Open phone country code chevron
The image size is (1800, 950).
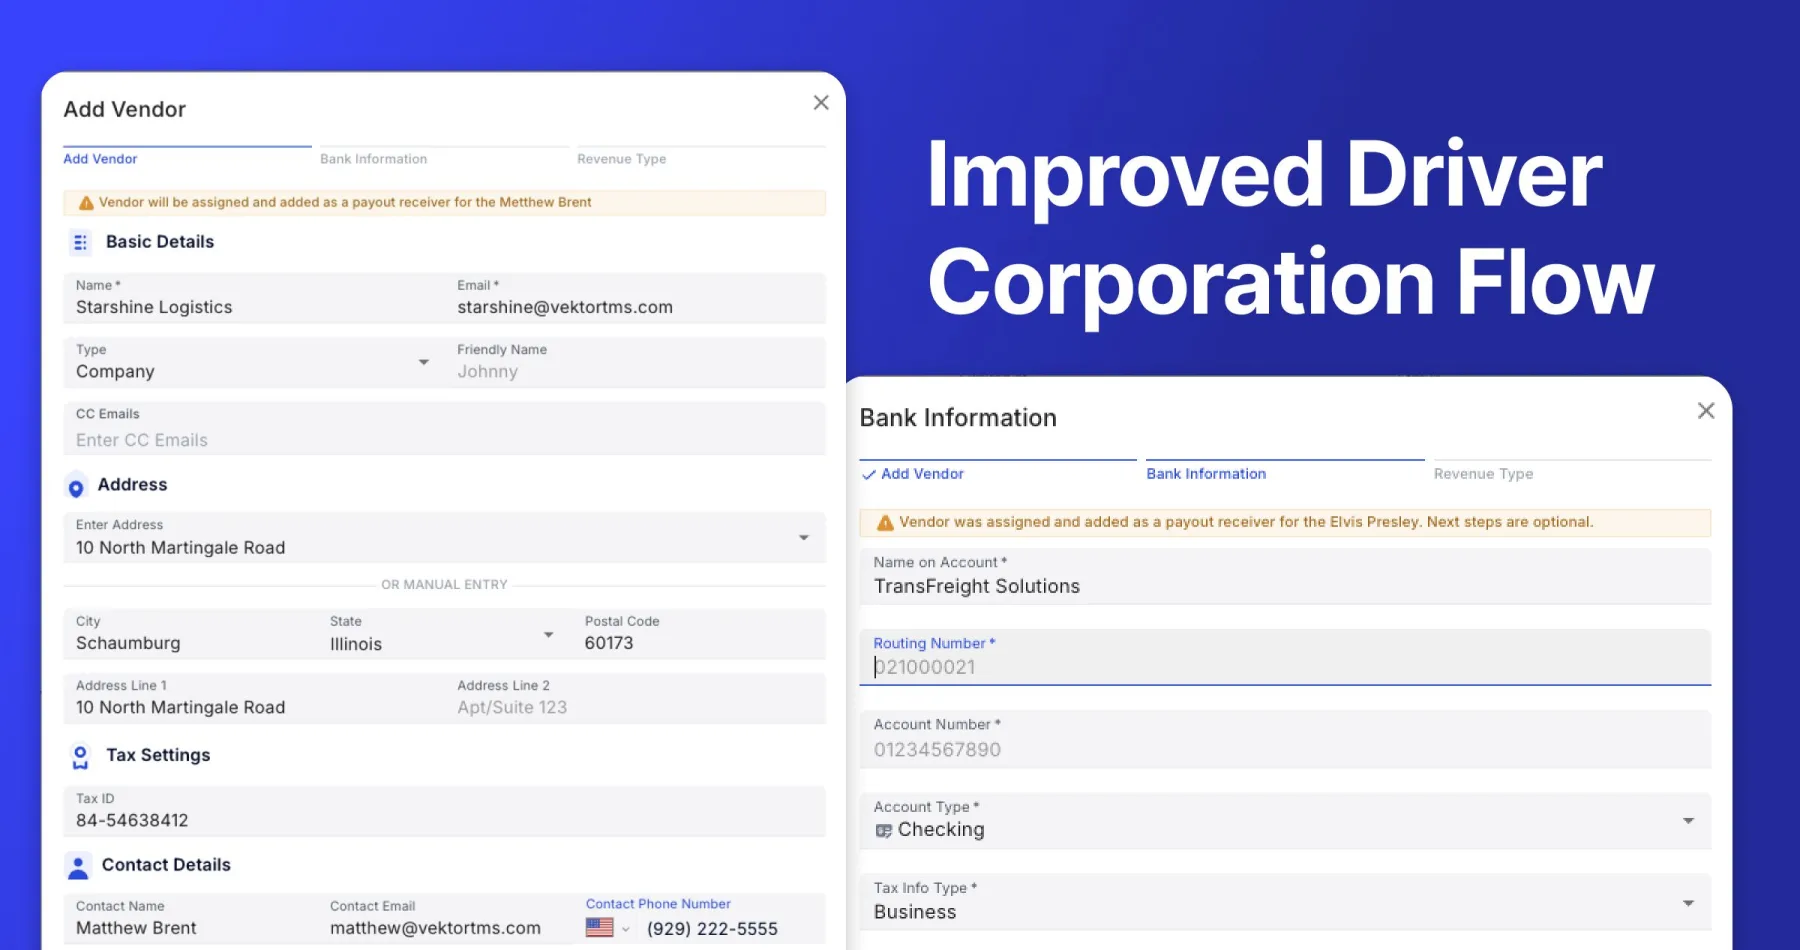tap(626, 929)
